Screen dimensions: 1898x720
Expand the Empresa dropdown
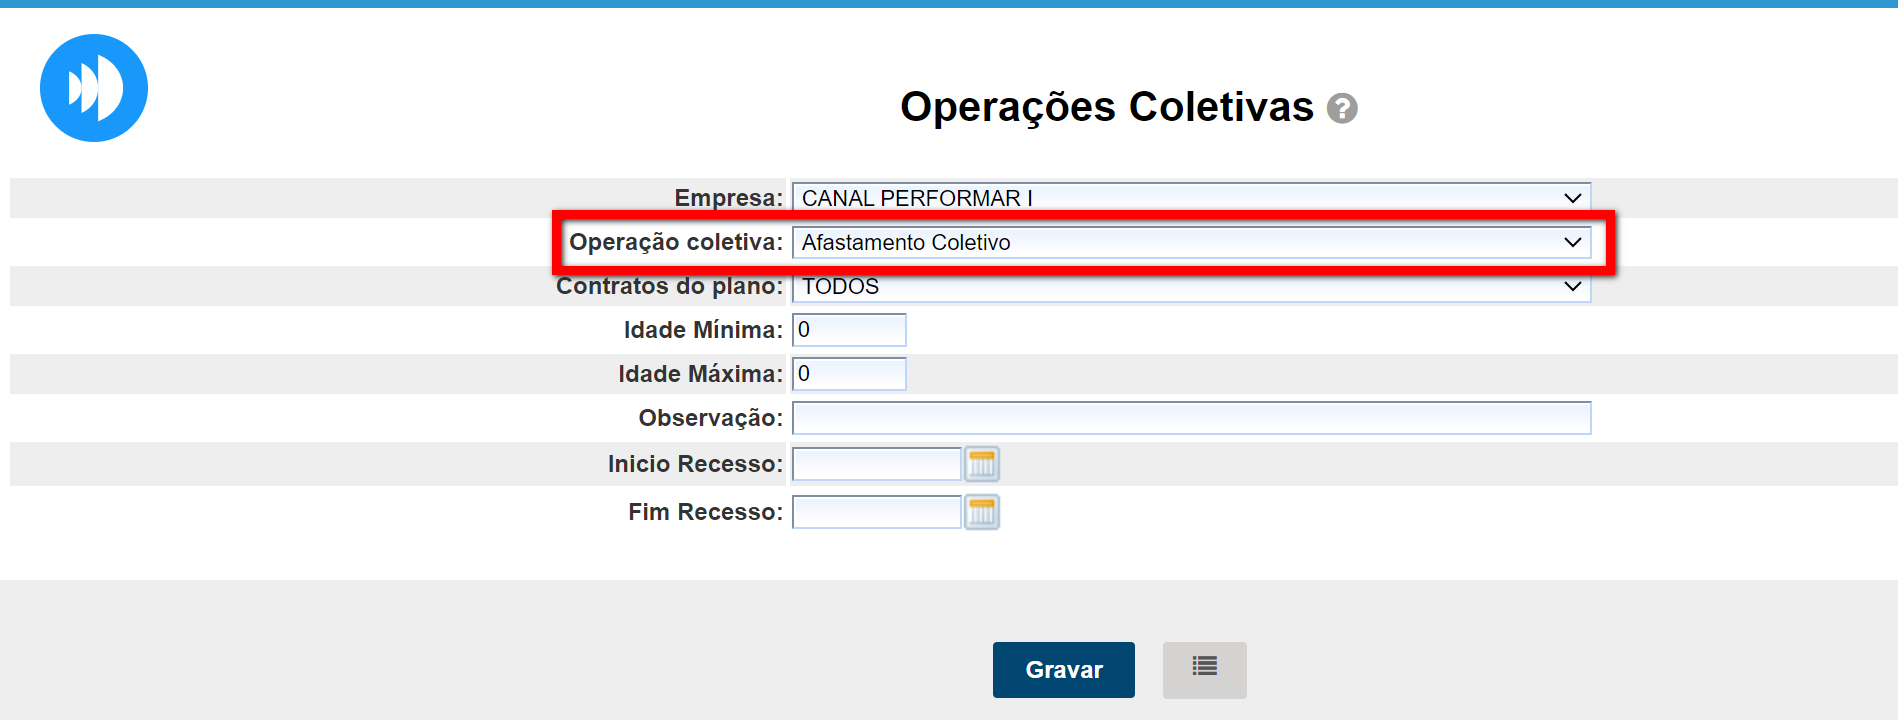[x=1190, y=198]
